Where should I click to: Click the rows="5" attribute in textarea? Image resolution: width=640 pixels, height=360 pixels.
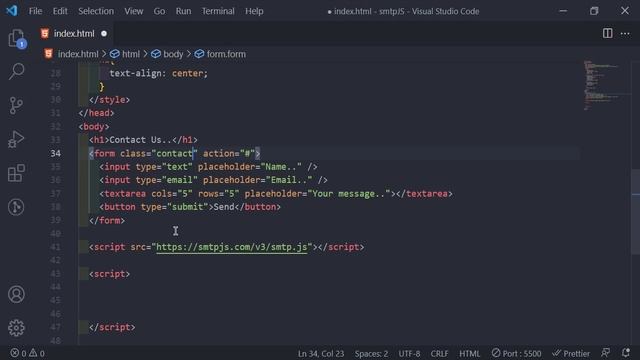pyautogui.click(x=218, y=193)
